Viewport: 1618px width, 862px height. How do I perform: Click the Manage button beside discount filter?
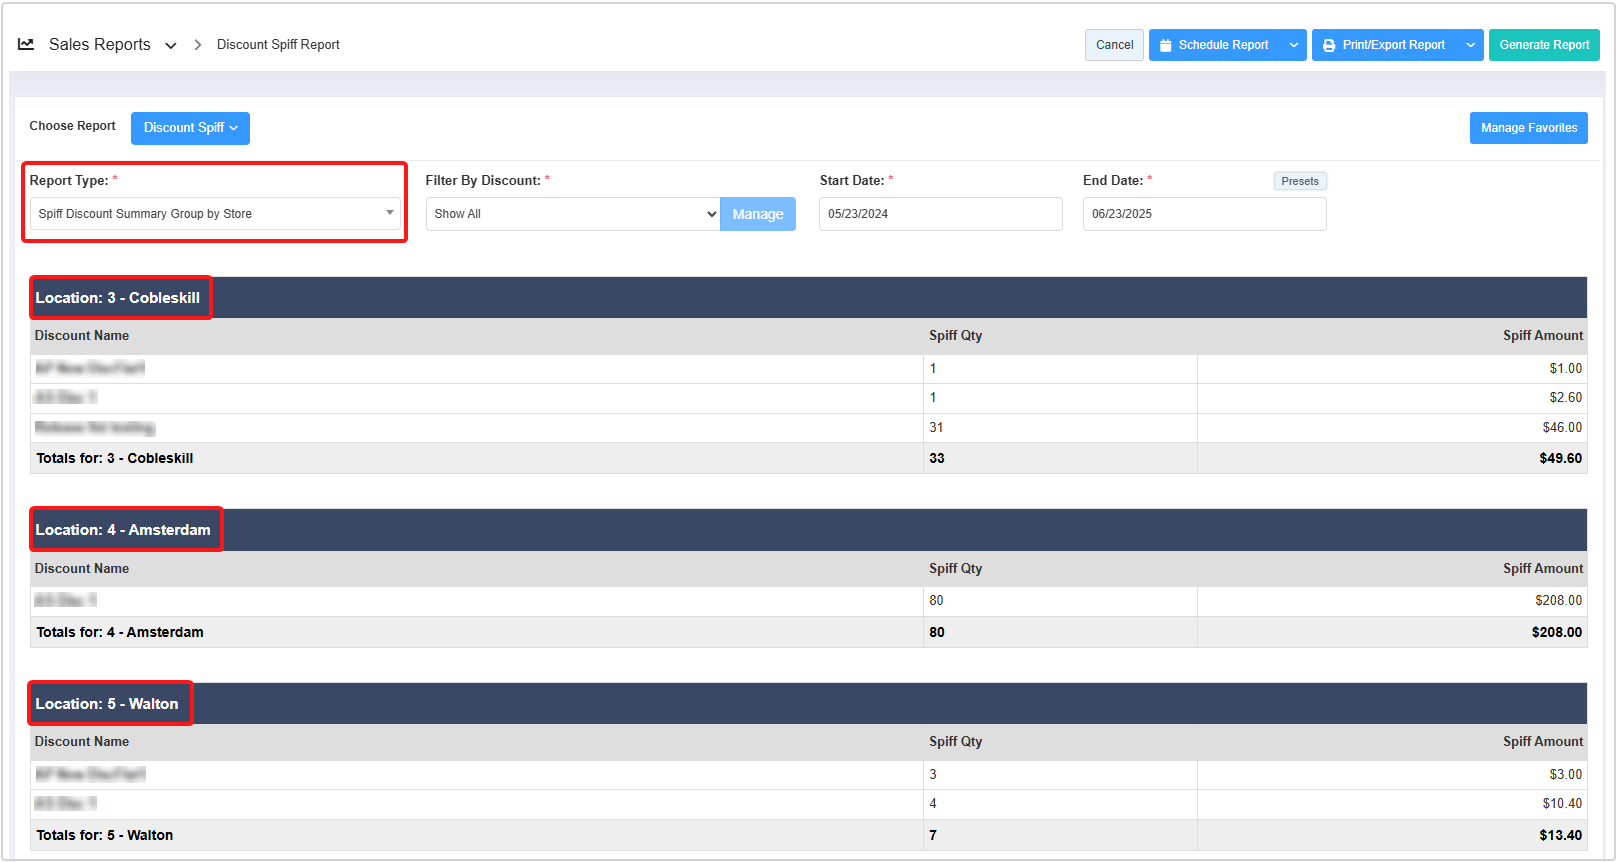(x=757, y=214)
